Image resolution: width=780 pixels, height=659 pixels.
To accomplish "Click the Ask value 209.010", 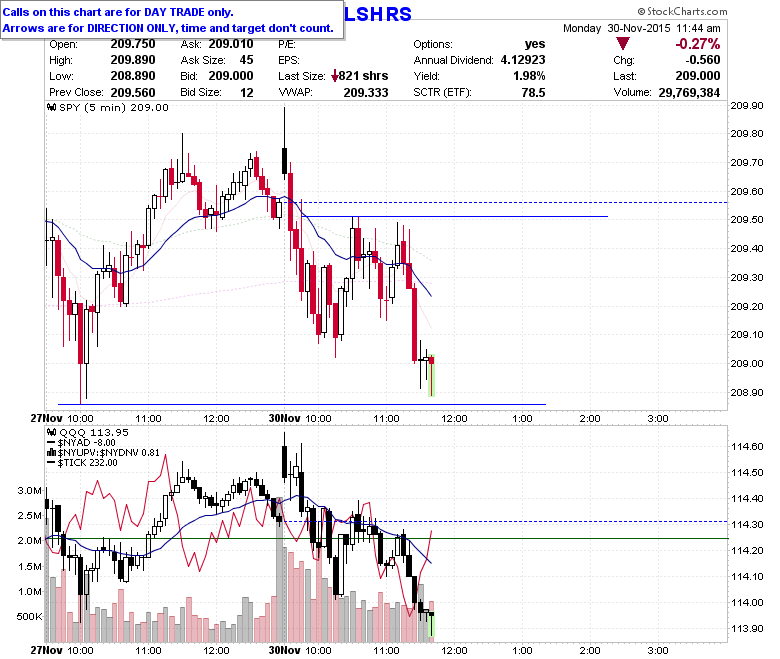I will pos(231,44).
